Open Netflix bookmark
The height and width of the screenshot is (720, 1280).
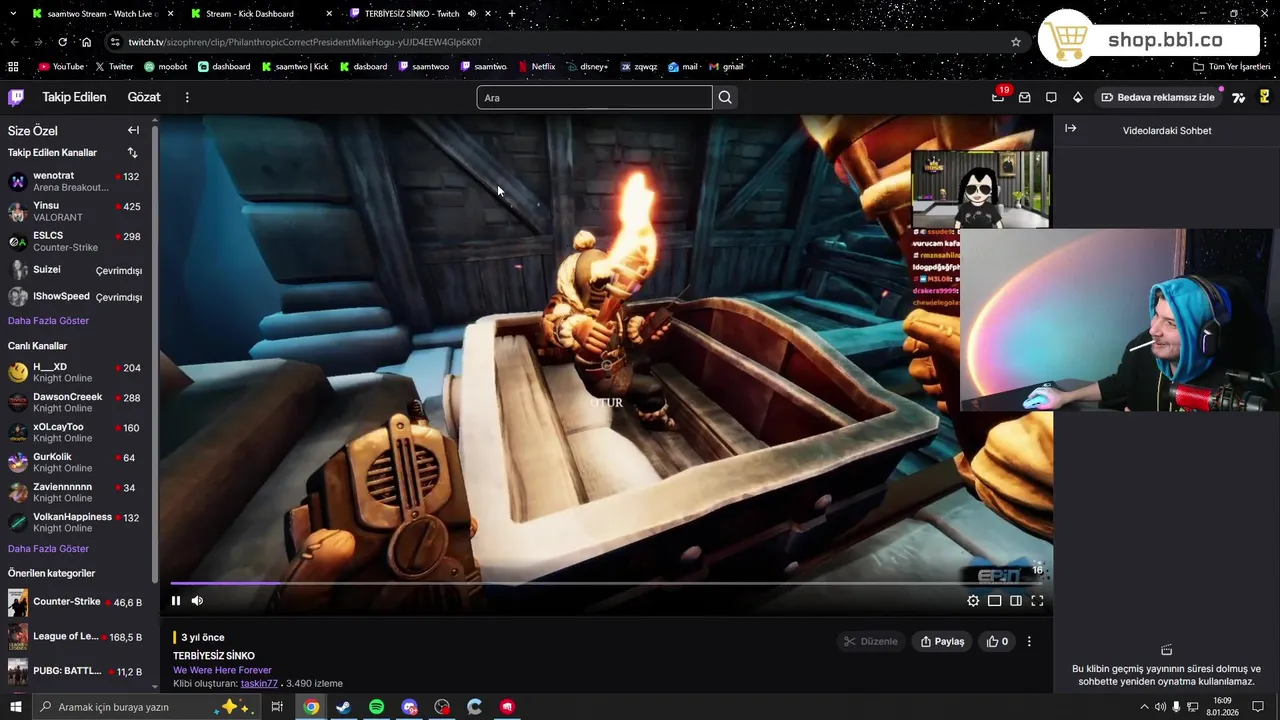pos(537,67)
